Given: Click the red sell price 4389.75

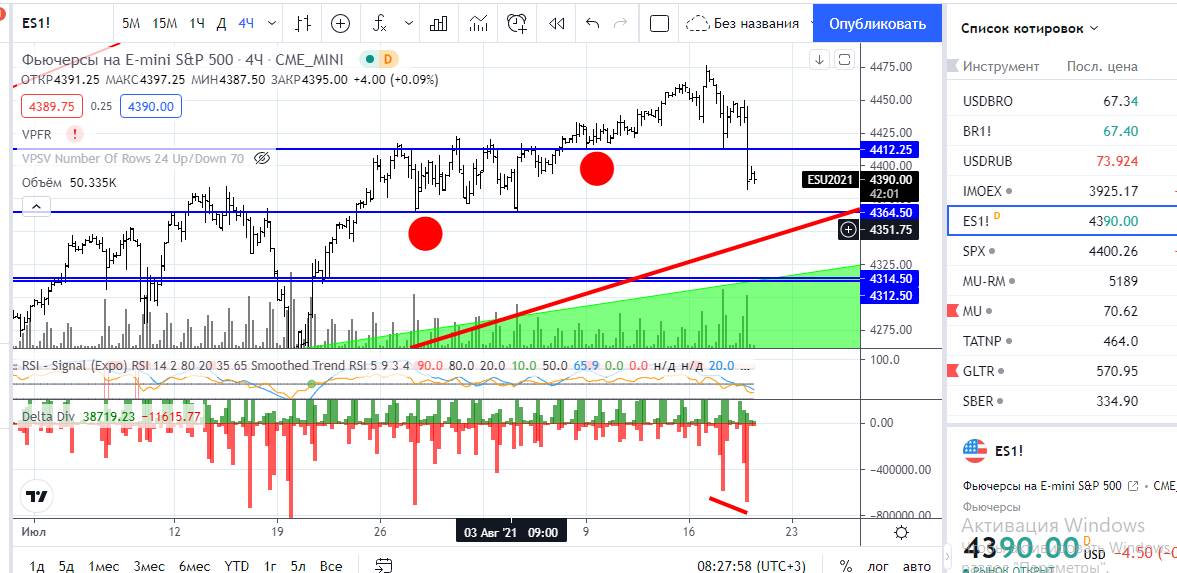Looking at the screenshot, I should tap(52, 107).
